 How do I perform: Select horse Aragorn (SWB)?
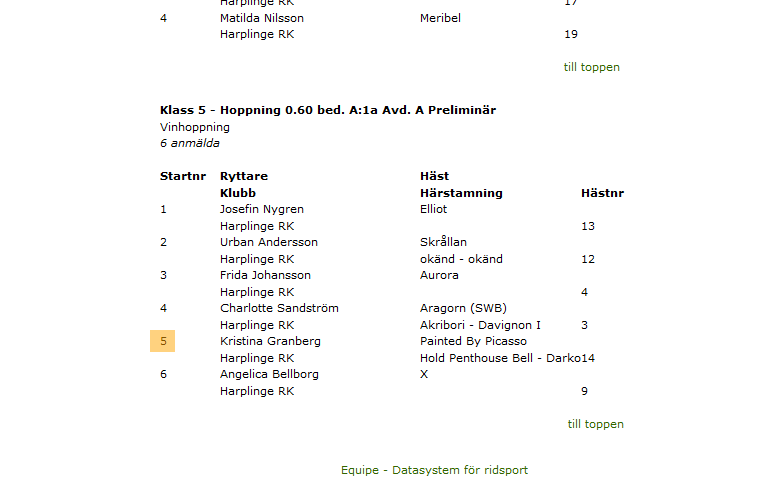(464, 308)
